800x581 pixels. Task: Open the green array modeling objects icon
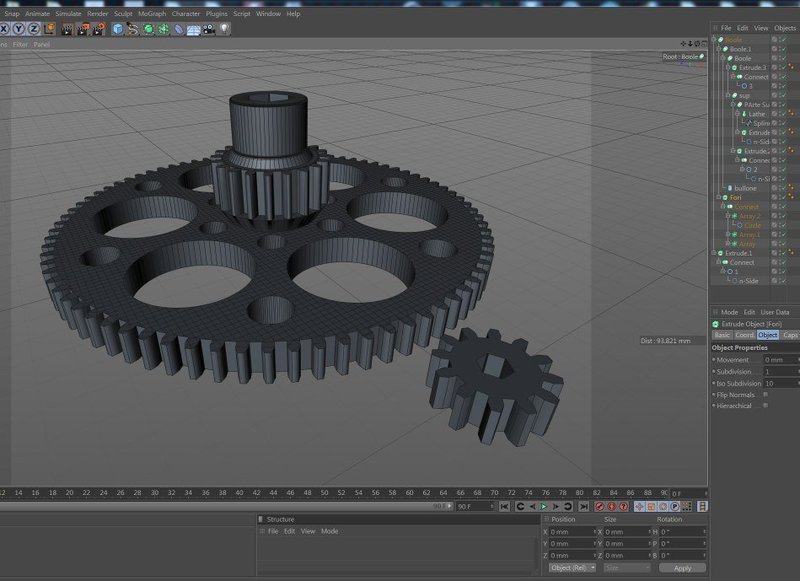coord(163,29)
